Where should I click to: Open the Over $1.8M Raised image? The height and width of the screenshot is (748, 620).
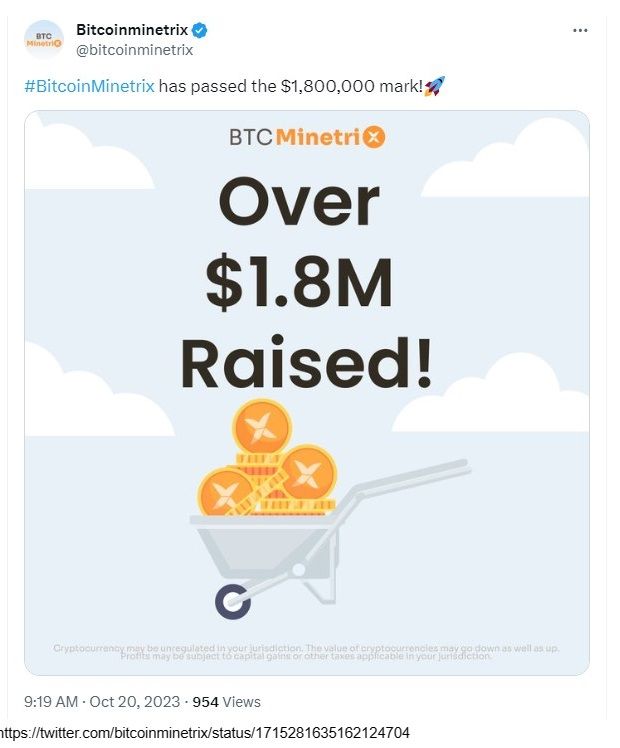pos(307,393)
